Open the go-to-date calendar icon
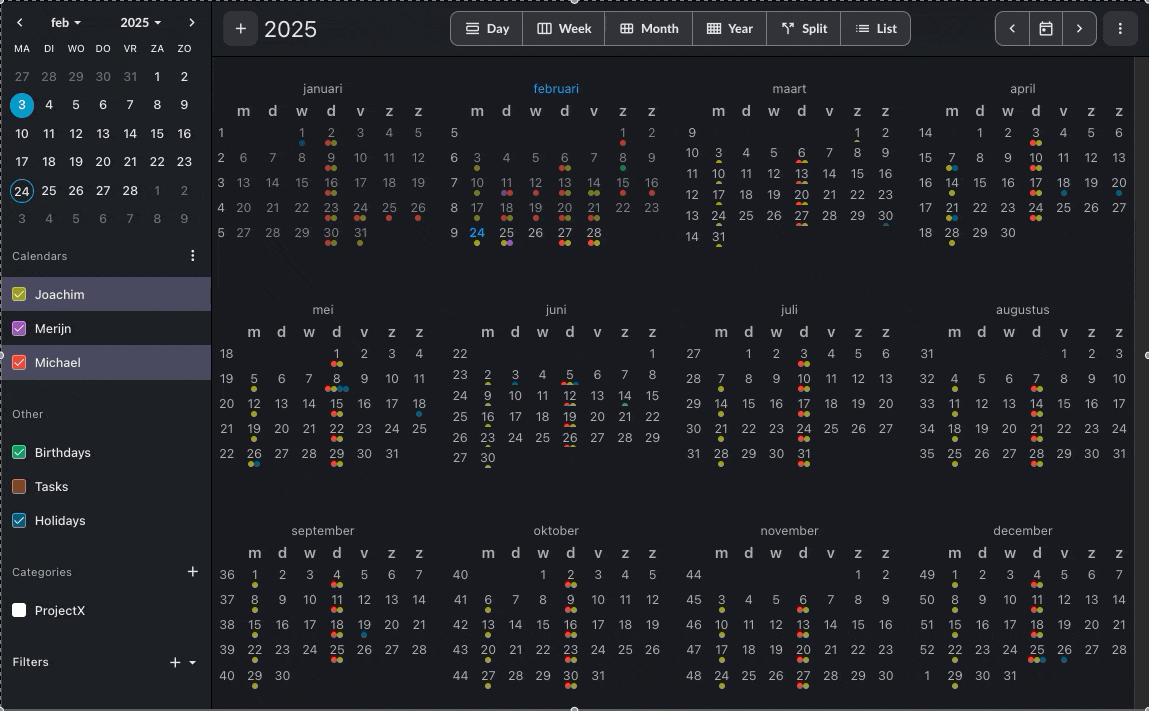 pyautogui.click(x=1046, y=29)
